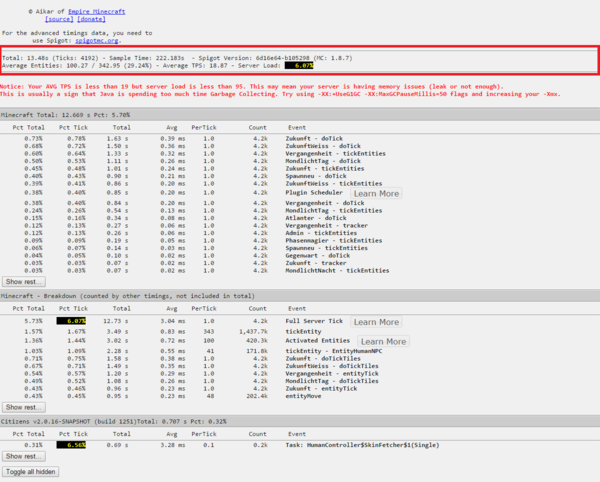Viewport: 600px width, 482px height.
Task: Click the '1,437.7k' count value
Action: pos(253,332)
